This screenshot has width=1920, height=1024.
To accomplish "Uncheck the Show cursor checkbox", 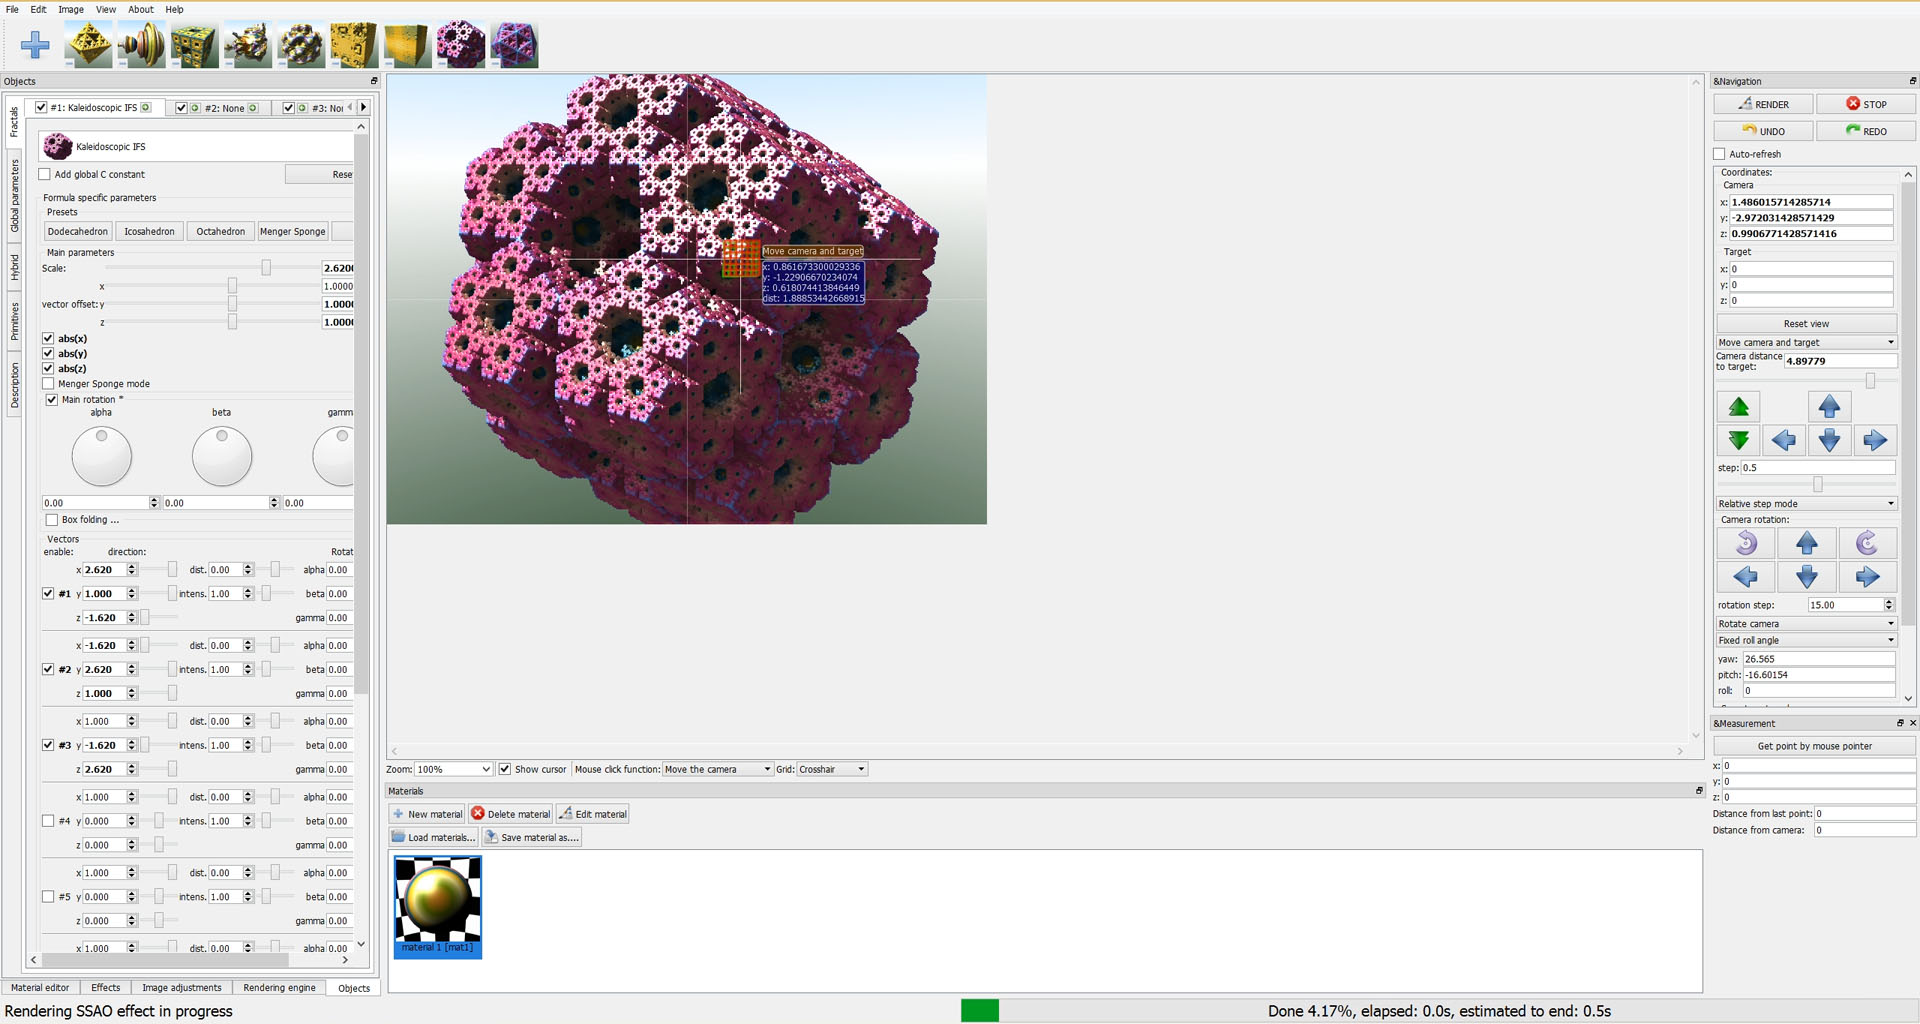I will pos(505,769).
